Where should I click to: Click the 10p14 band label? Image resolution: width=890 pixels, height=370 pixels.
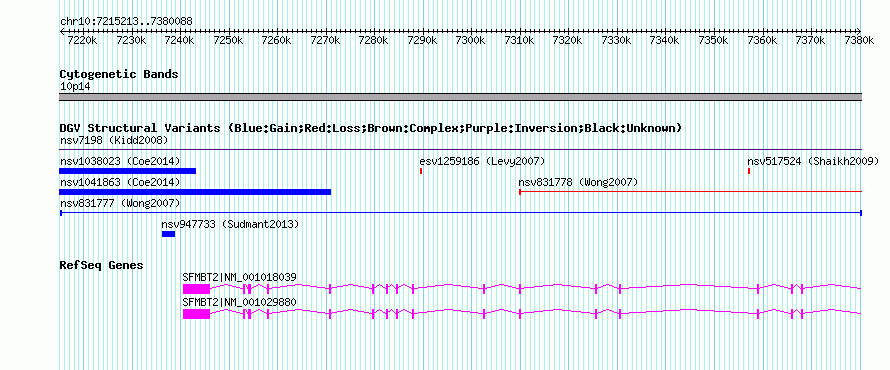pos(75,87)
